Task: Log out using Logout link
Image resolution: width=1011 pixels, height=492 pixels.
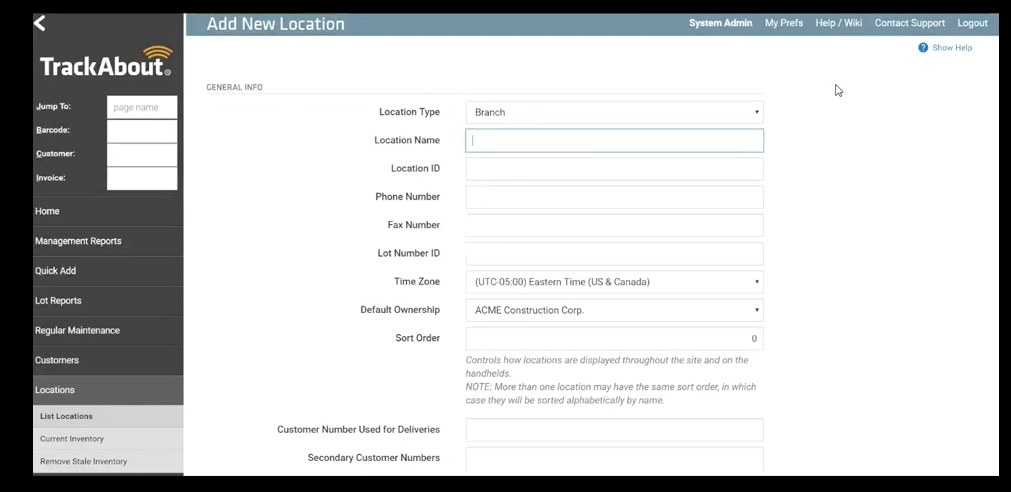Action: tap(972, 23)
